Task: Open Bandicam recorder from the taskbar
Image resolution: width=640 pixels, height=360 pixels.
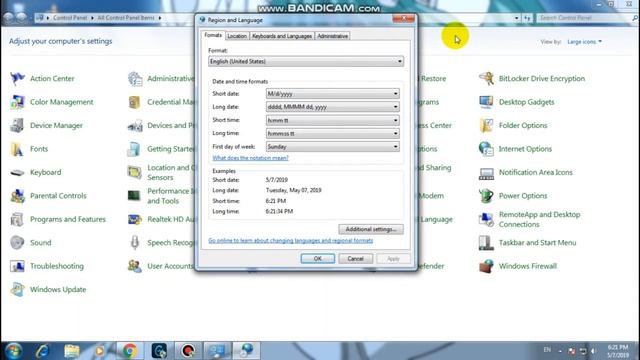Action: click(x=188, y=351)
